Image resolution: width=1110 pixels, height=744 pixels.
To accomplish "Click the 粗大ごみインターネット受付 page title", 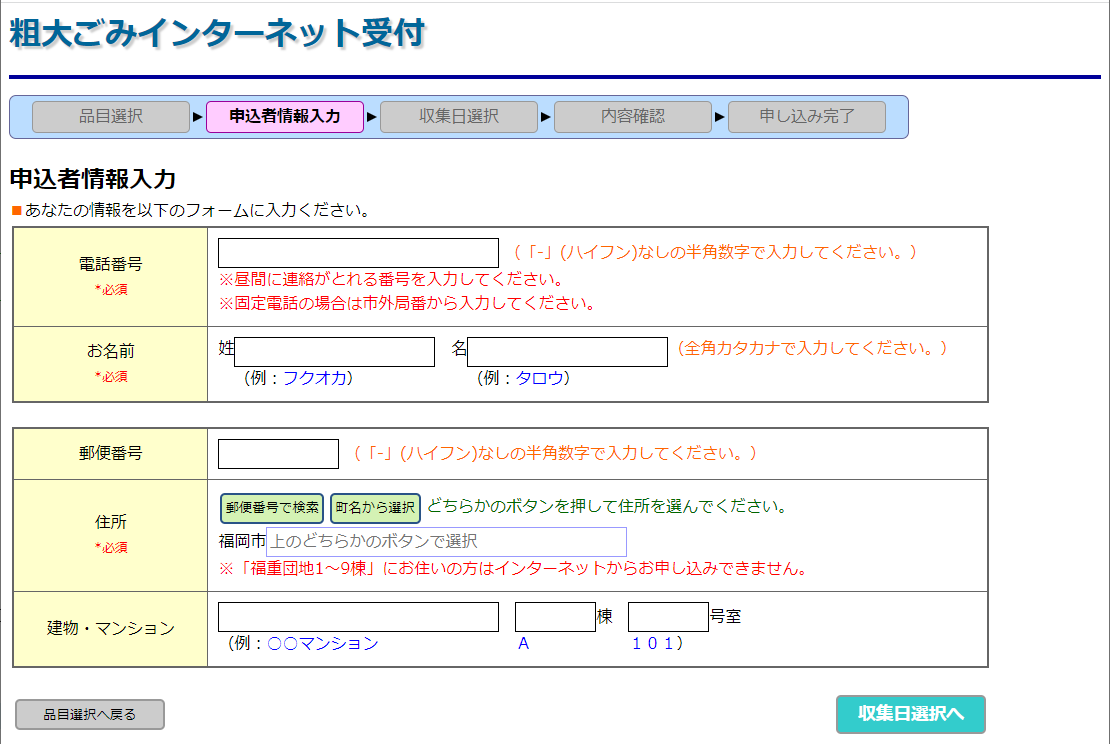I will point(217,34).
